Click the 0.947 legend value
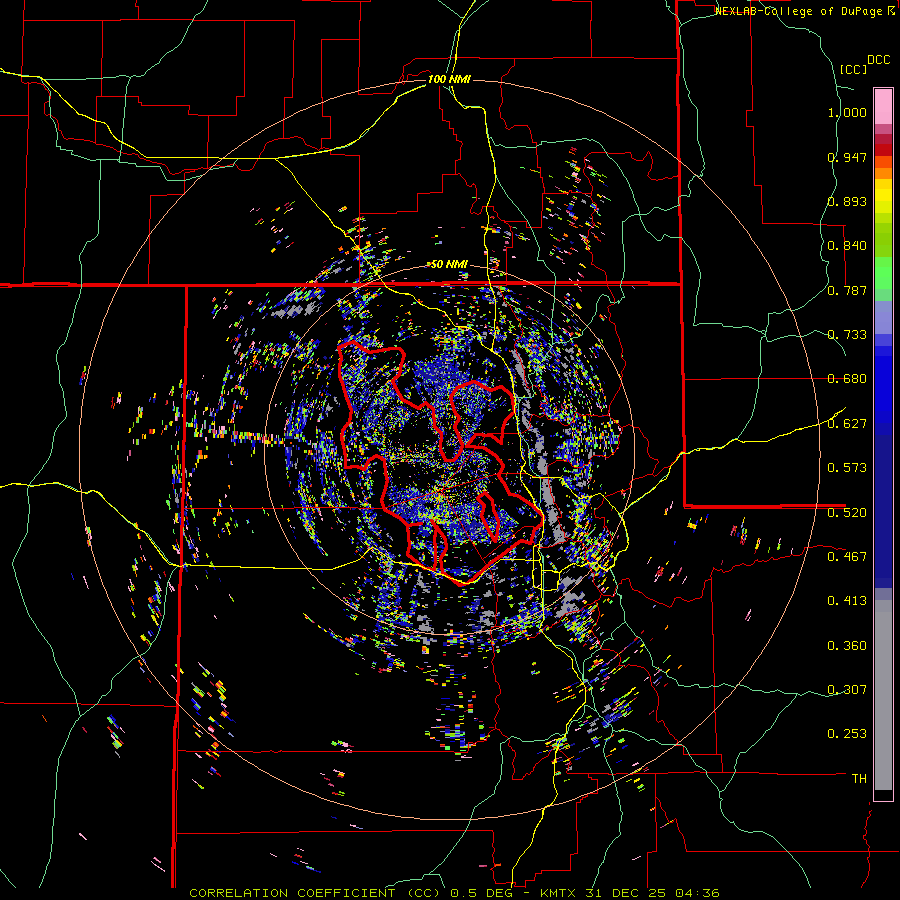900x900 pixels. pos(847,157)
